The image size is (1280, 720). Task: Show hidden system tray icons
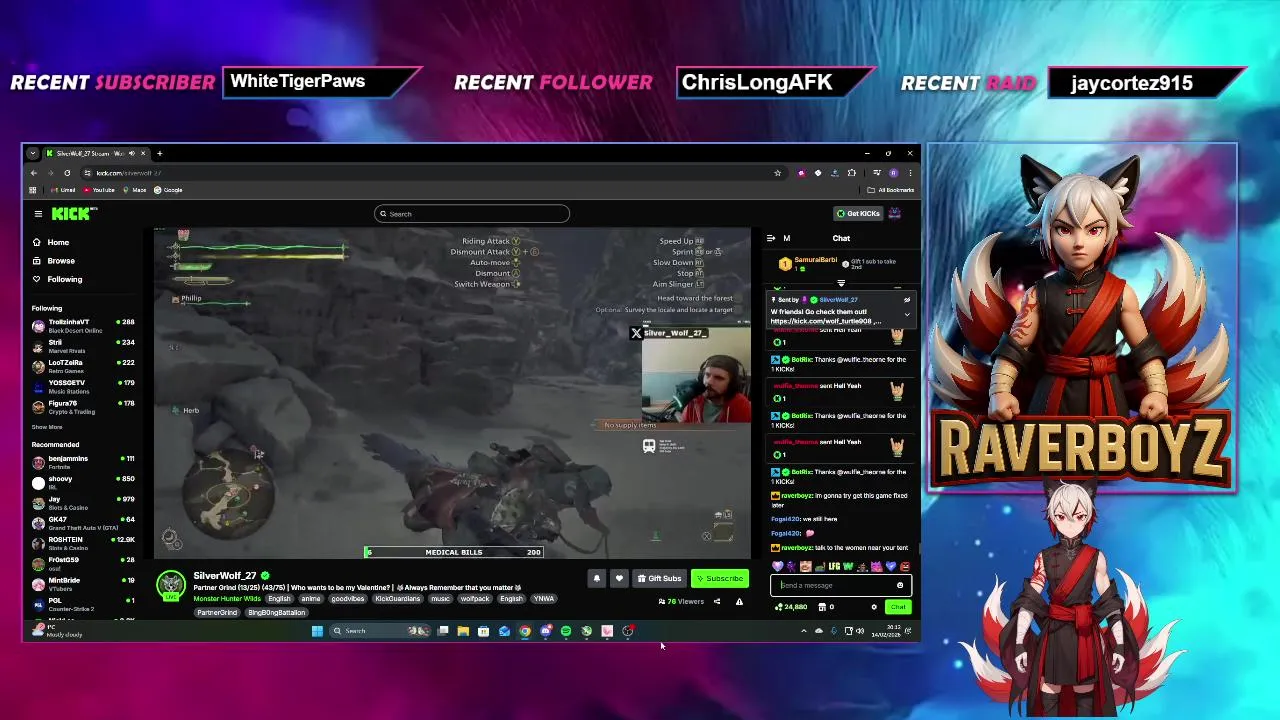coord(804,631)
